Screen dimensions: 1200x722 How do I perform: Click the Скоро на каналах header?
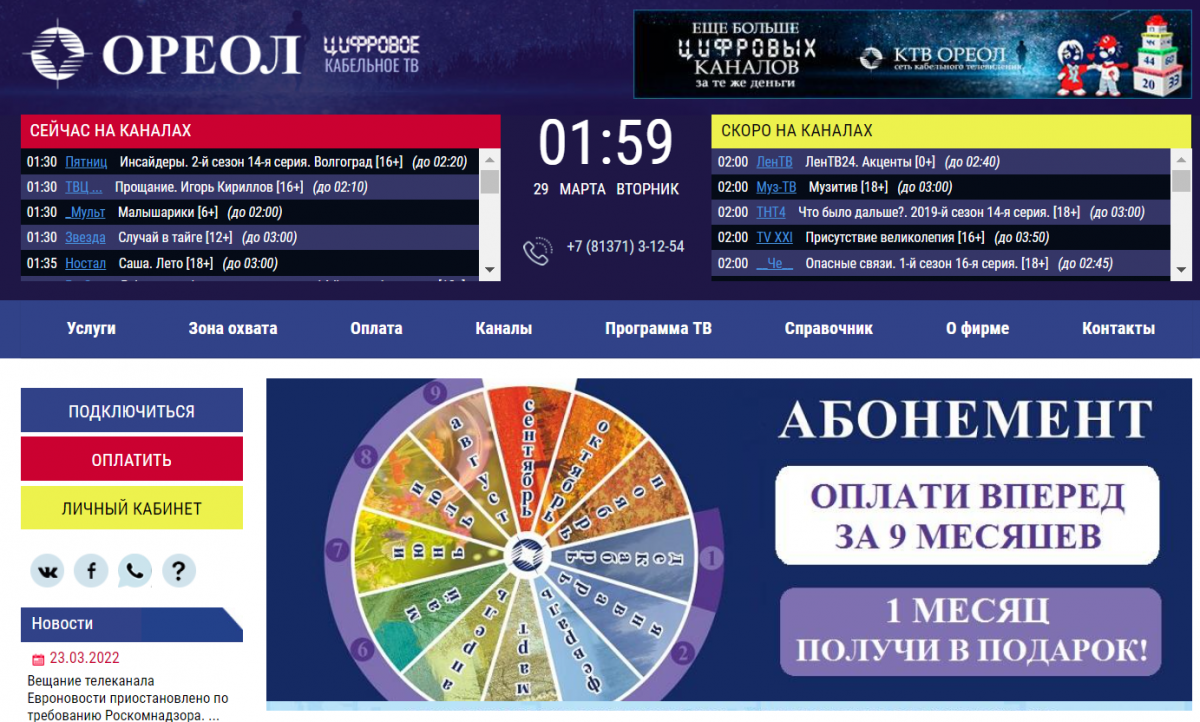(951, 131)
